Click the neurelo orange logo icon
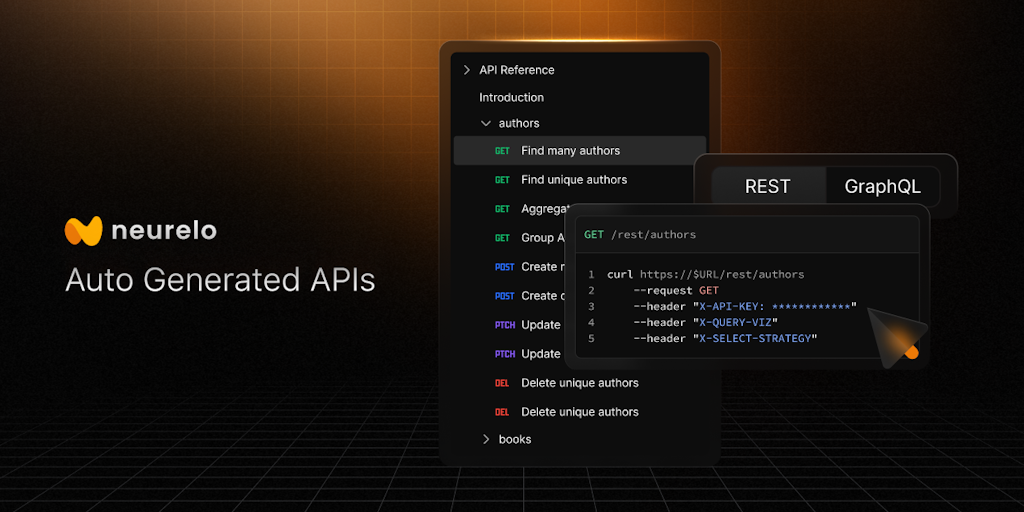Viewport: 1024px width, 512px height. click(x=84, y=231)
